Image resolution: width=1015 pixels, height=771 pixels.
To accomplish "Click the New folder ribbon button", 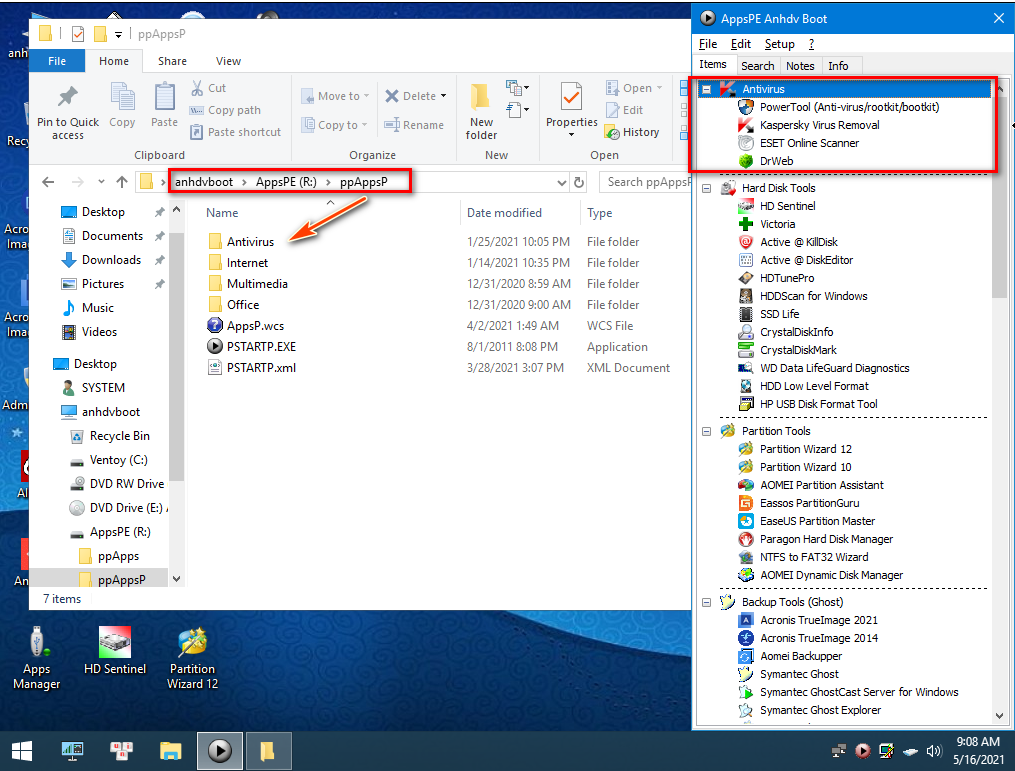I will coord(481,111).
